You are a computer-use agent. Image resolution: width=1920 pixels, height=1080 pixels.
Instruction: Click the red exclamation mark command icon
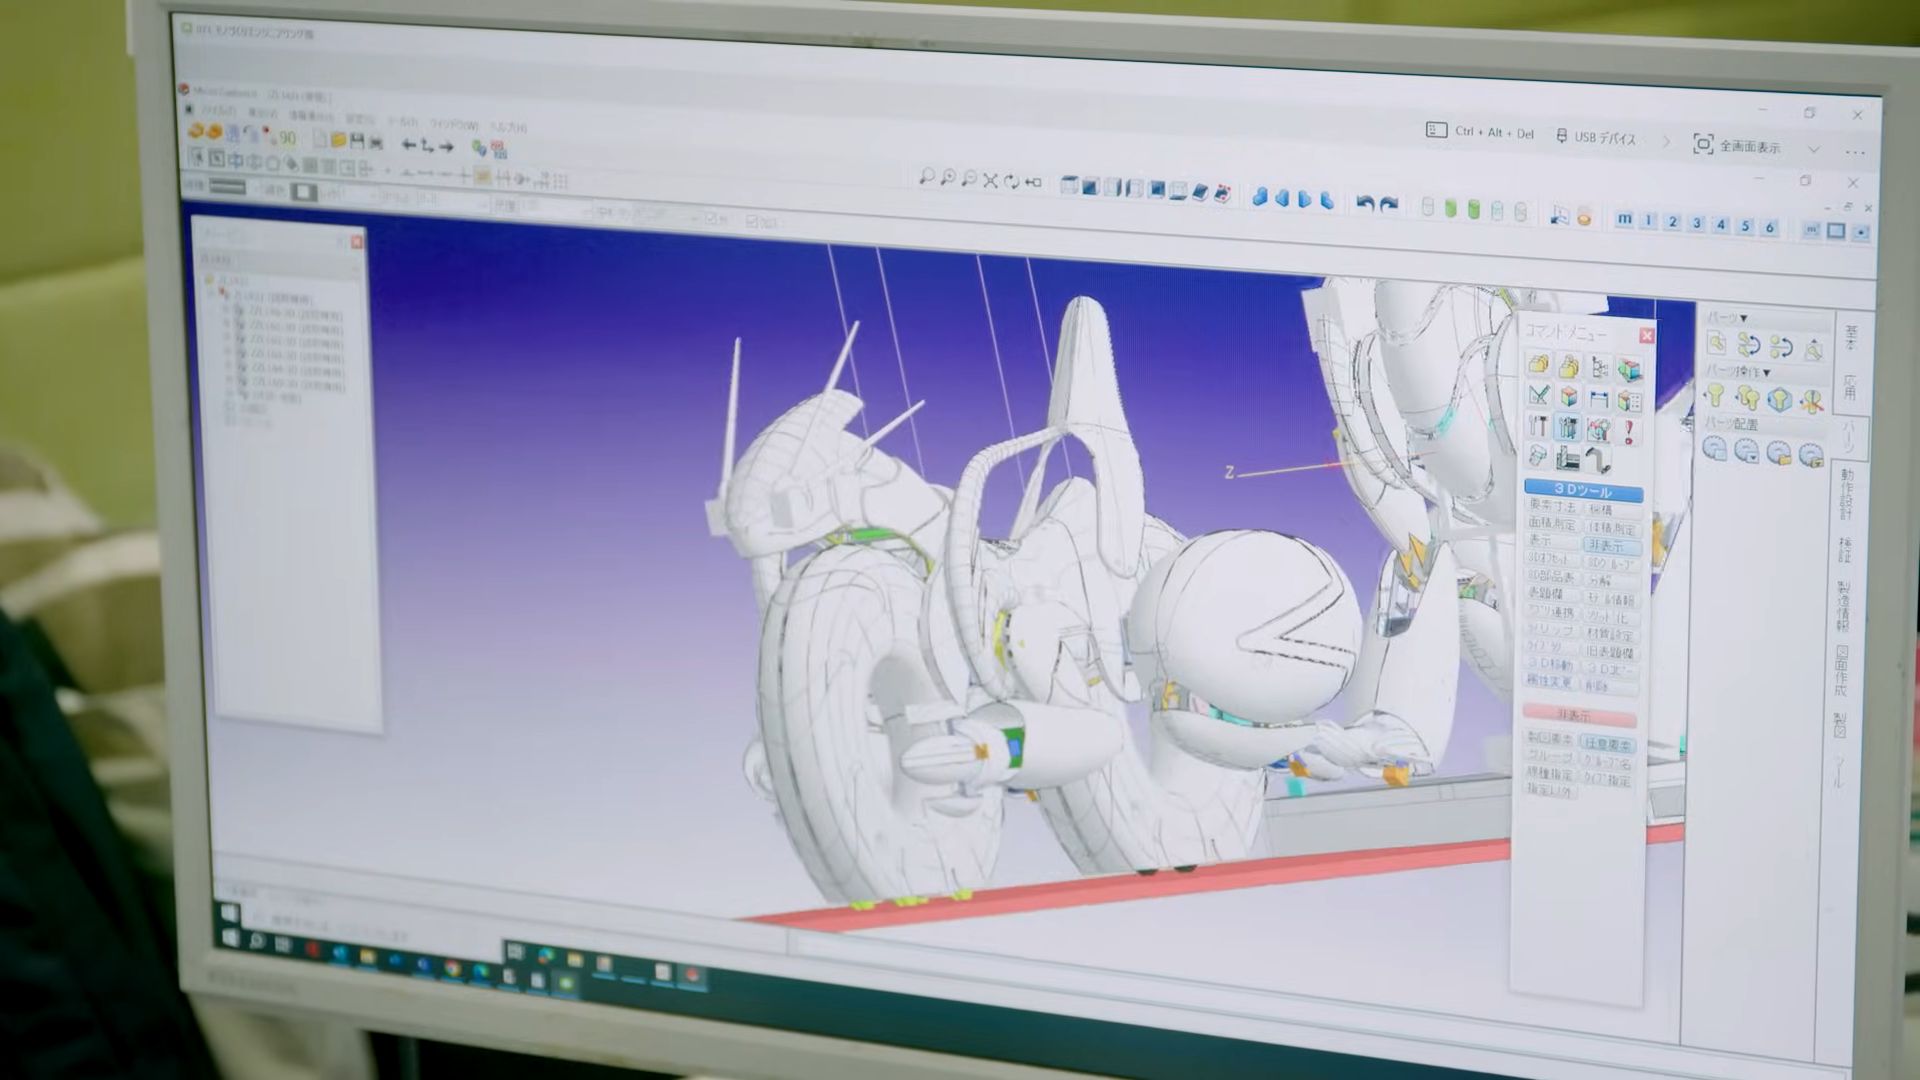click(x=1629, y=431)
